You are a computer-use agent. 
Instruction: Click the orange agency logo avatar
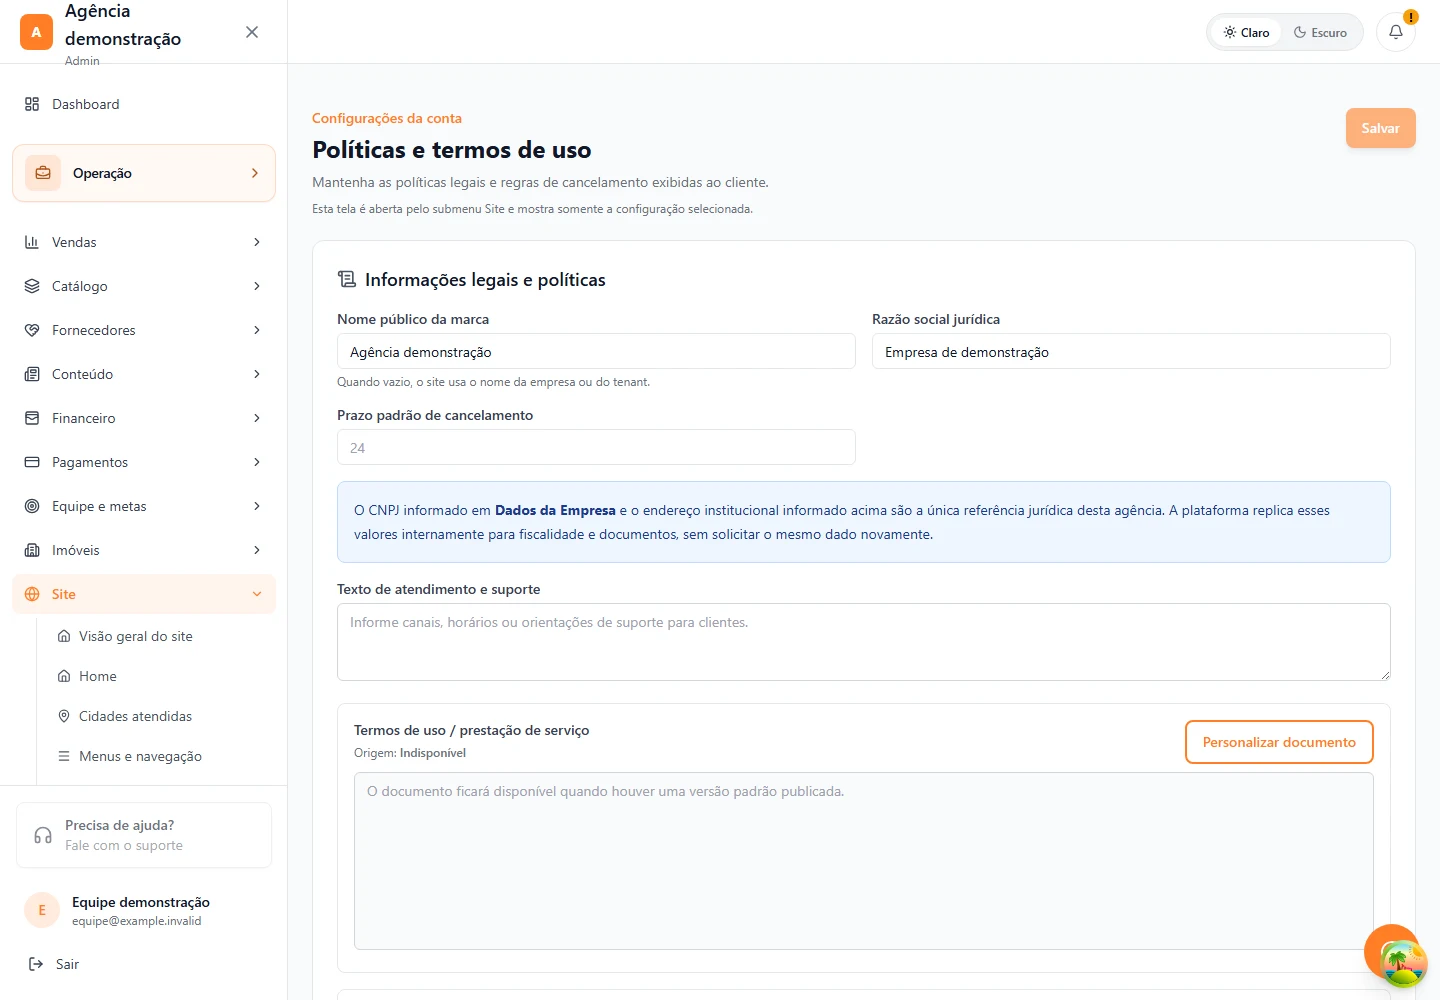point(36,32)
